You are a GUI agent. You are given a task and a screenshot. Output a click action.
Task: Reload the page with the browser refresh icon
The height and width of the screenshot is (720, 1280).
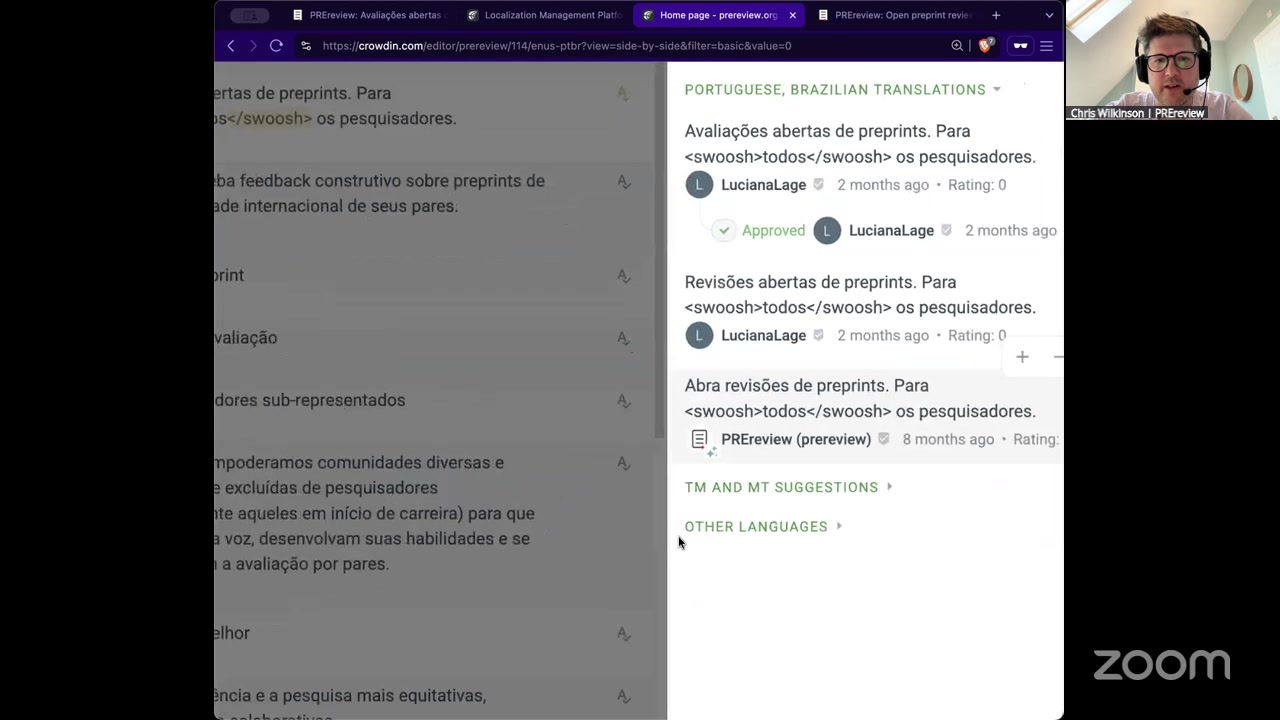276,46
